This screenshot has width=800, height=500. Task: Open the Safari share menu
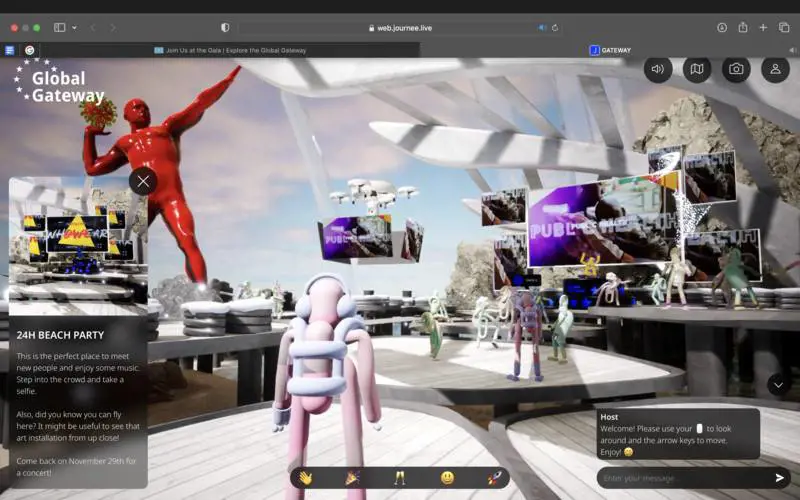743,27
